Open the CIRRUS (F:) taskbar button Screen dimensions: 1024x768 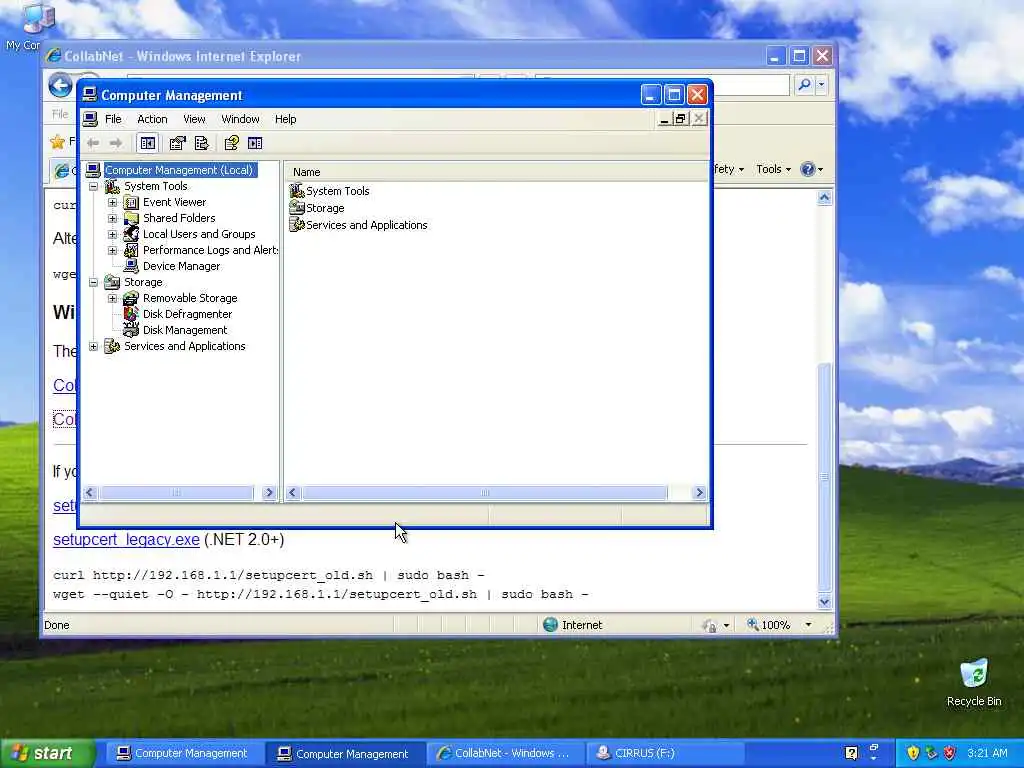click(x=665, y=754)
